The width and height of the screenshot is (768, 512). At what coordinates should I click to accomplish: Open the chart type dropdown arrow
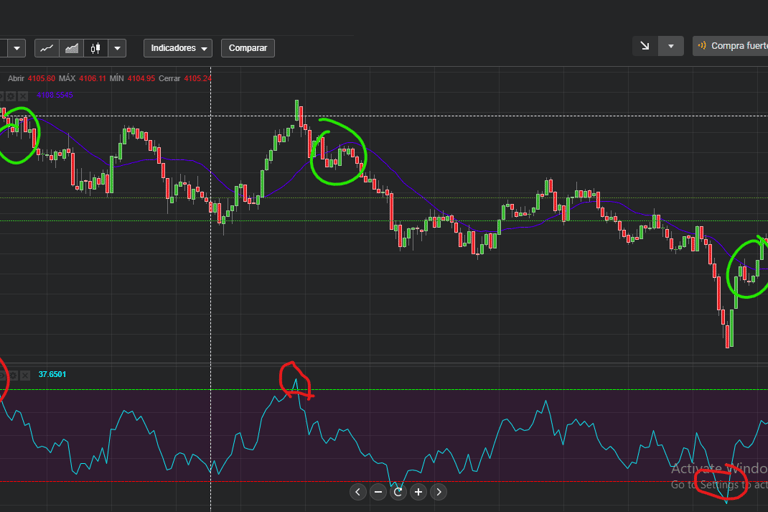pos(117,48)
